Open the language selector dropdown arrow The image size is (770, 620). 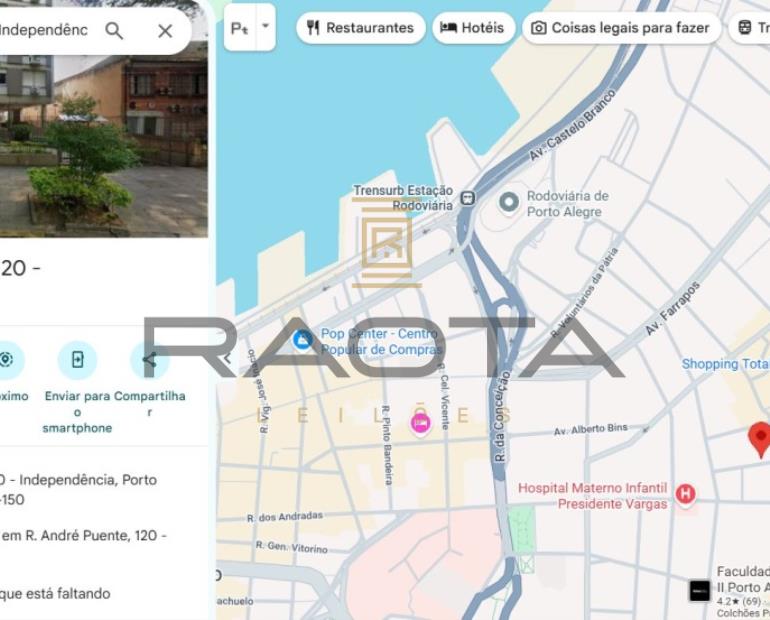tap(266, 26)
